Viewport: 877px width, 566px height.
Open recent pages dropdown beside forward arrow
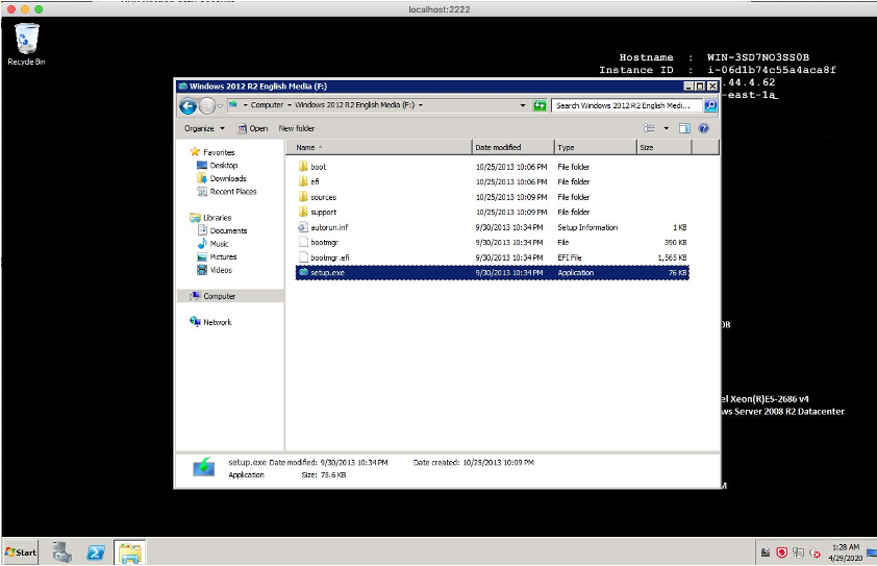point(220,106)
